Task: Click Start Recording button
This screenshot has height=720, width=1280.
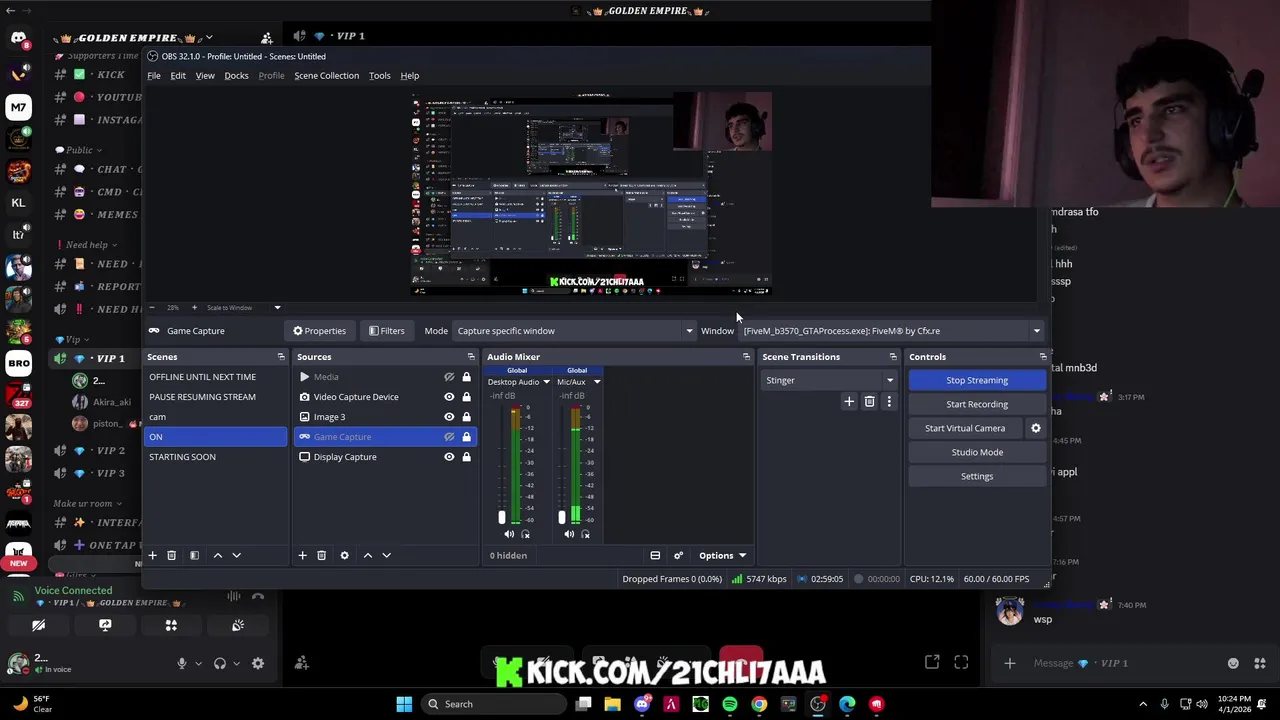Action: 977,404
